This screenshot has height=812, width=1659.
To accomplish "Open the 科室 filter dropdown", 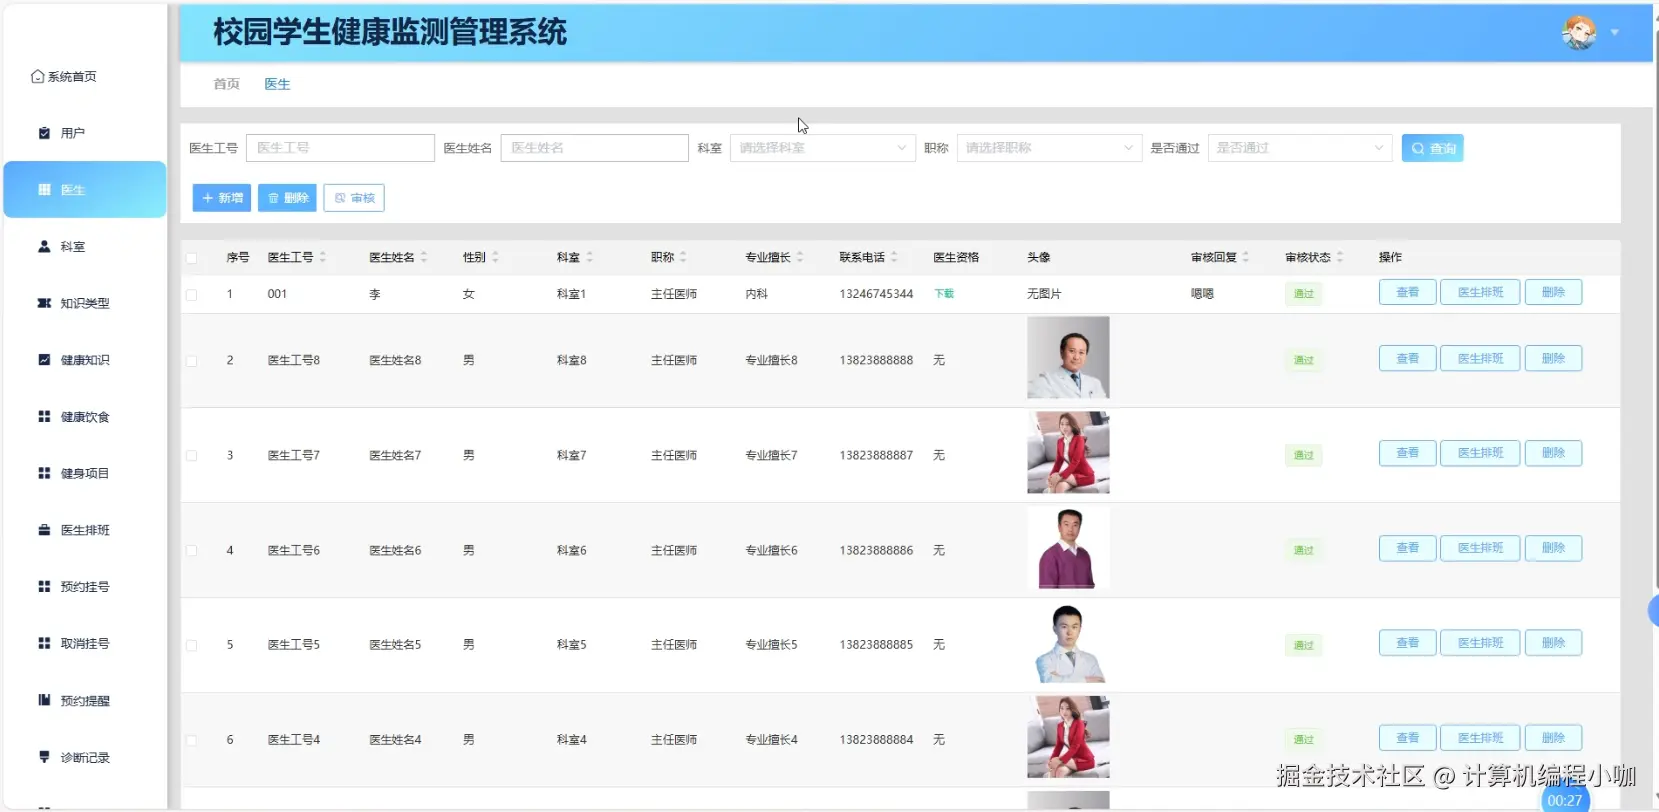I will (822, 148).
